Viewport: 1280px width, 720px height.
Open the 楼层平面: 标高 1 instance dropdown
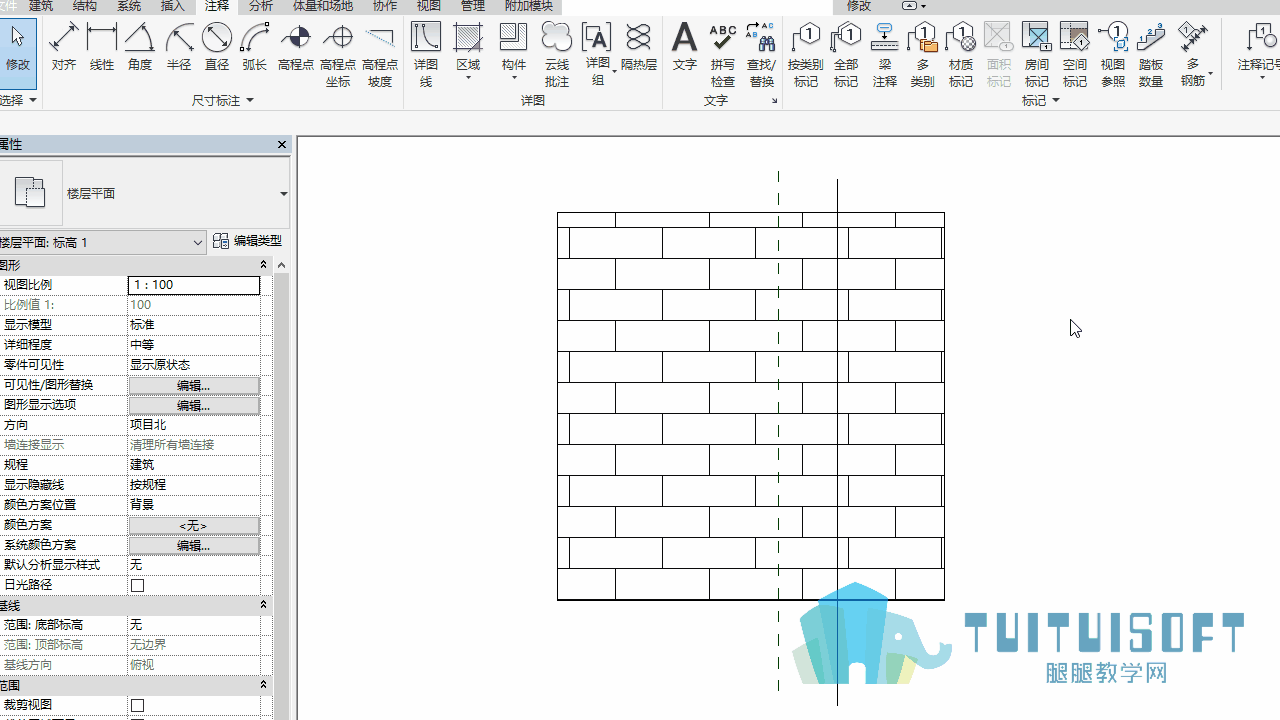(197, 242)
